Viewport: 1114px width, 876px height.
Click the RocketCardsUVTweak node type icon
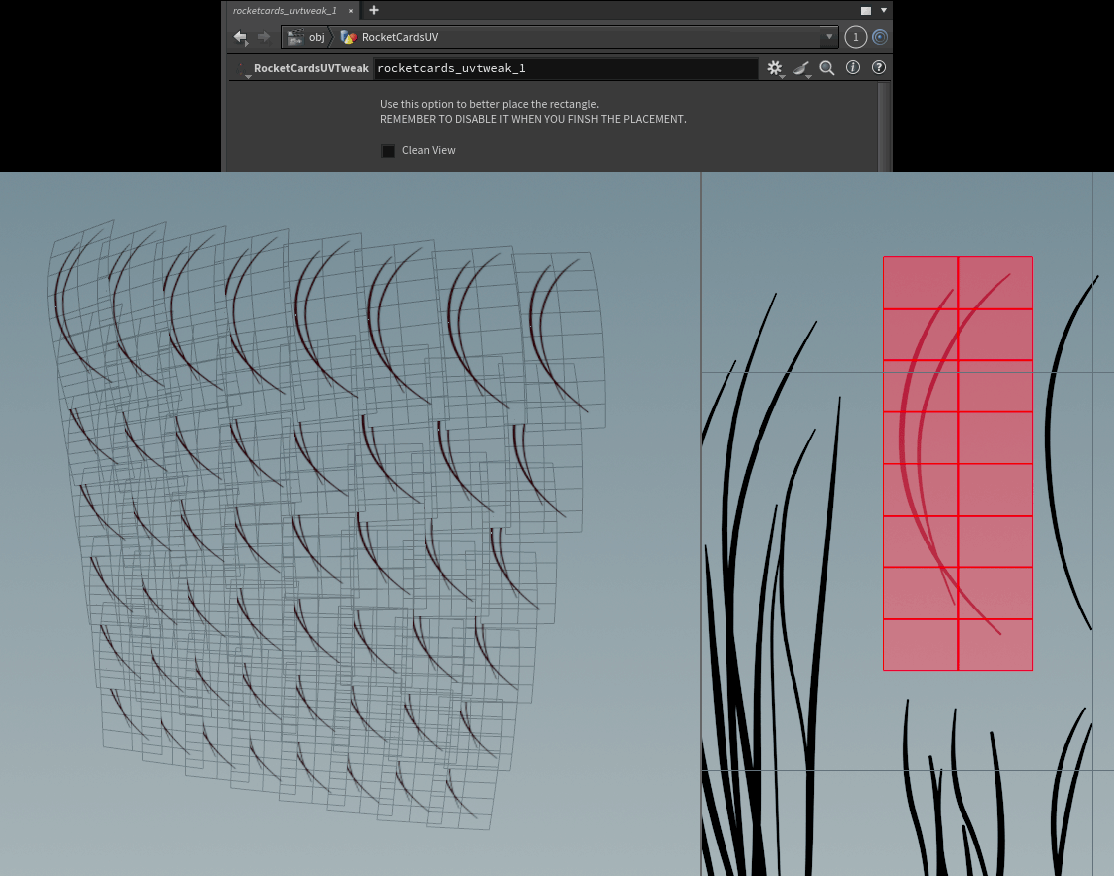pos(242,69)
